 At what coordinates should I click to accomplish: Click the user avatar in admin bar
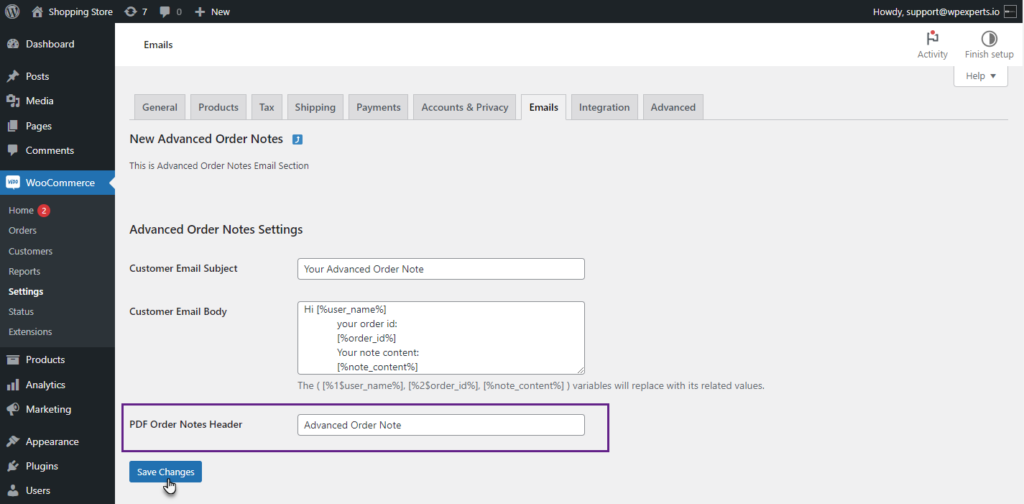1010,12
